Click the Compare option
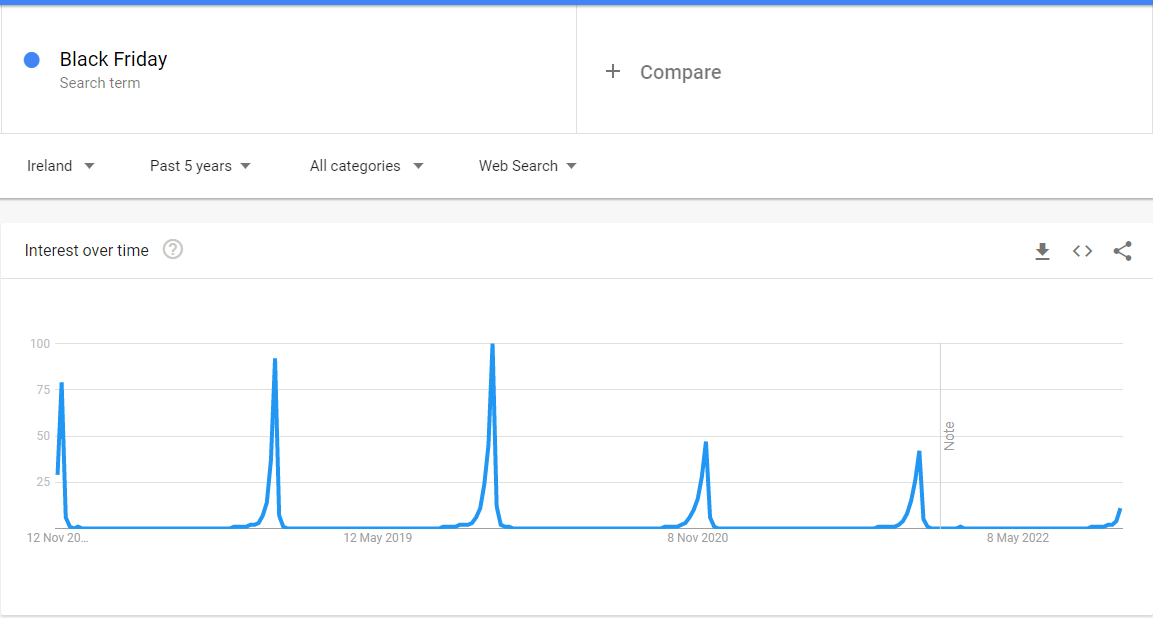The image size is (1153, 618). (680, 71)
